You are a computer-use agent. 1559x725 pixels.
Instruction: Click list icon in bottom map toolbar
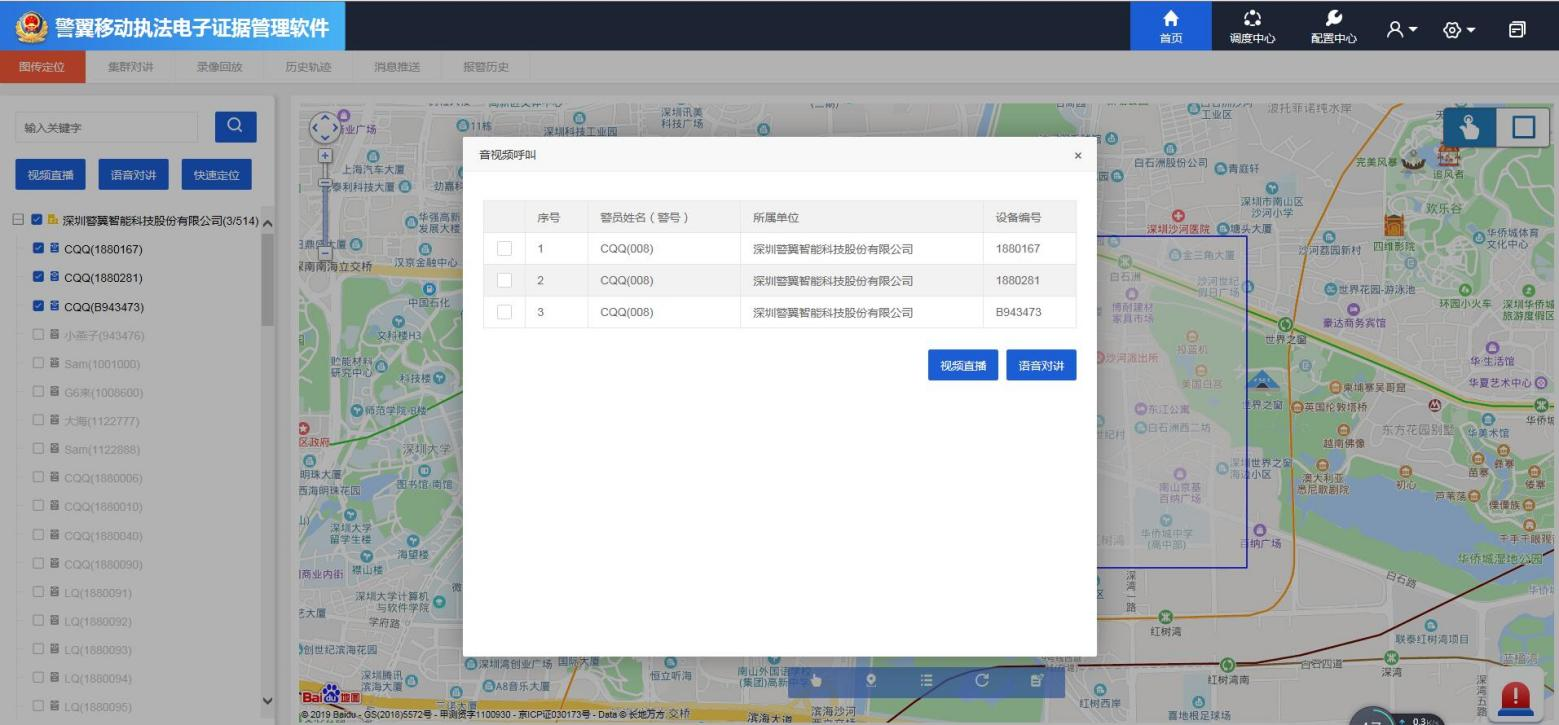click(x=926, y=680)
